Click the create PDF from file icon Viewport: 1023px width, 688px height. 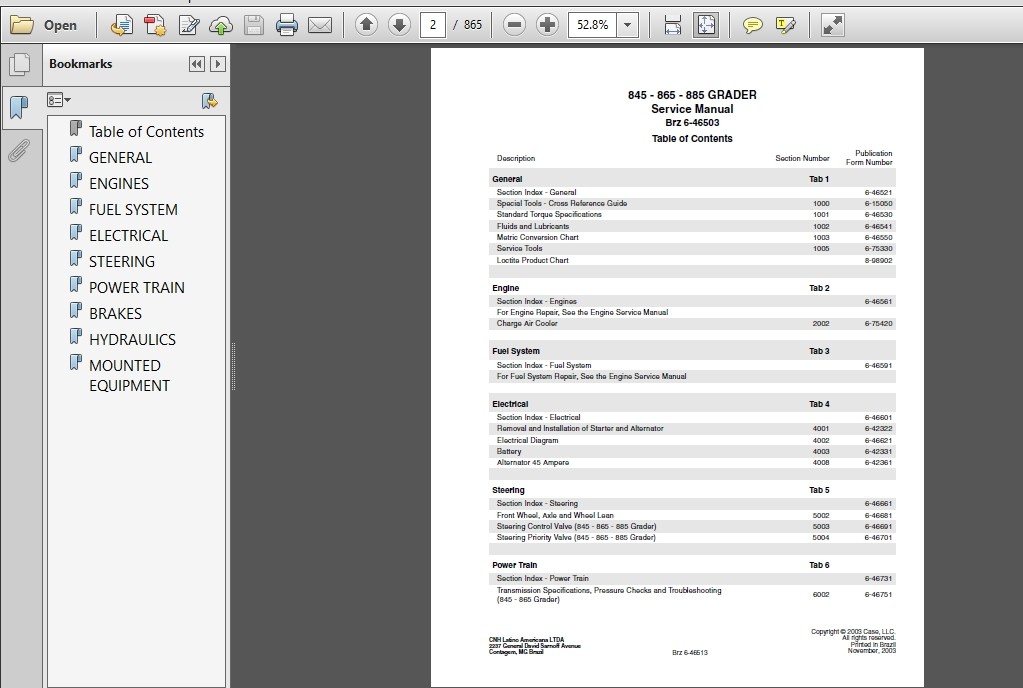click(x=121, y=25)
